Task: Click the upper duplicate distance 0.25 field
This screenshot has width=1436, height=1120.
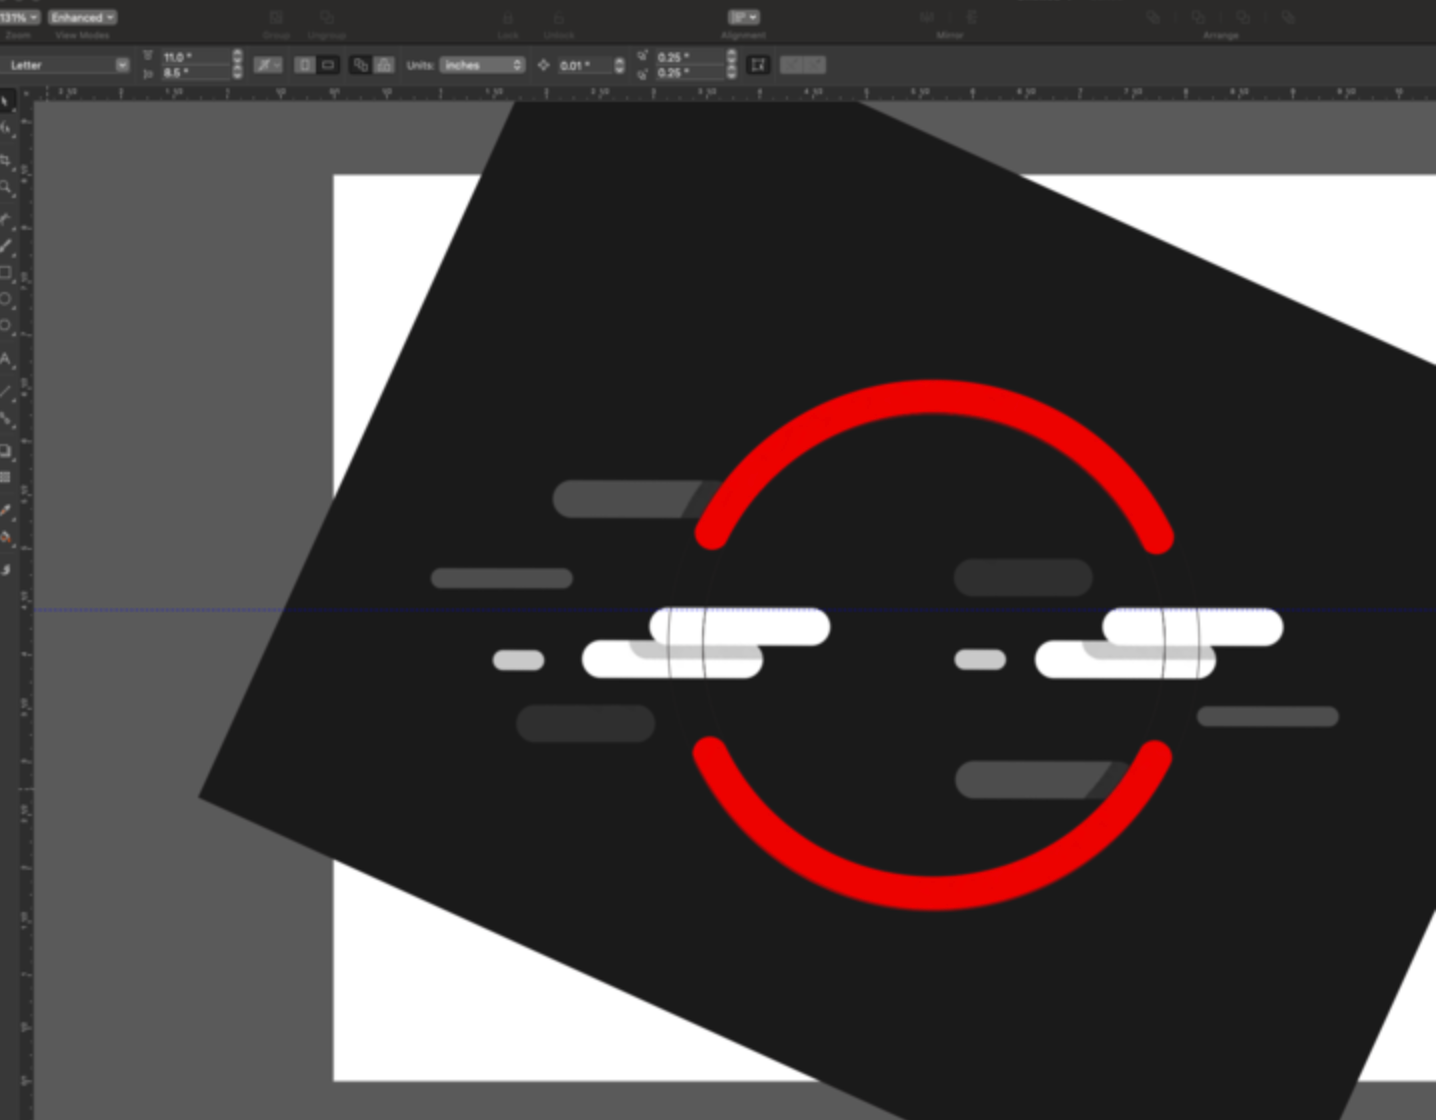Action: point(691,57)
